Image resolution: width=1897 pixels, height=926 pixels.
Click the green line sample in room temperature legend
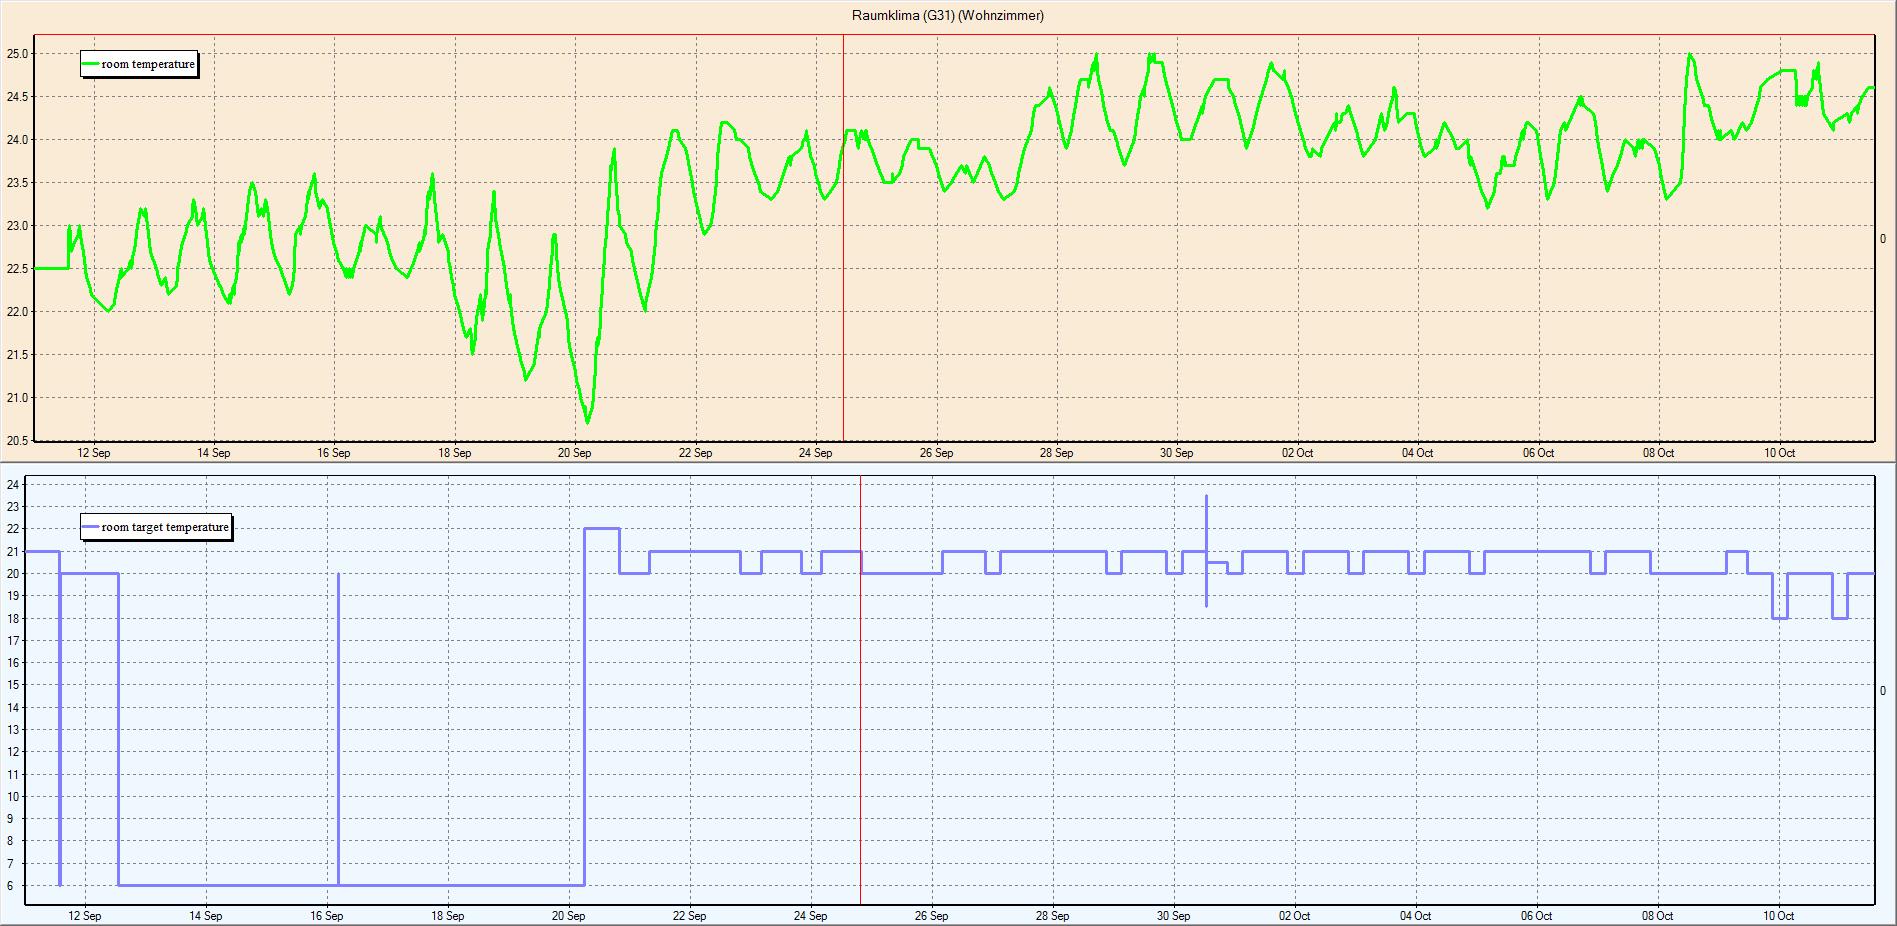pos(91,64)
